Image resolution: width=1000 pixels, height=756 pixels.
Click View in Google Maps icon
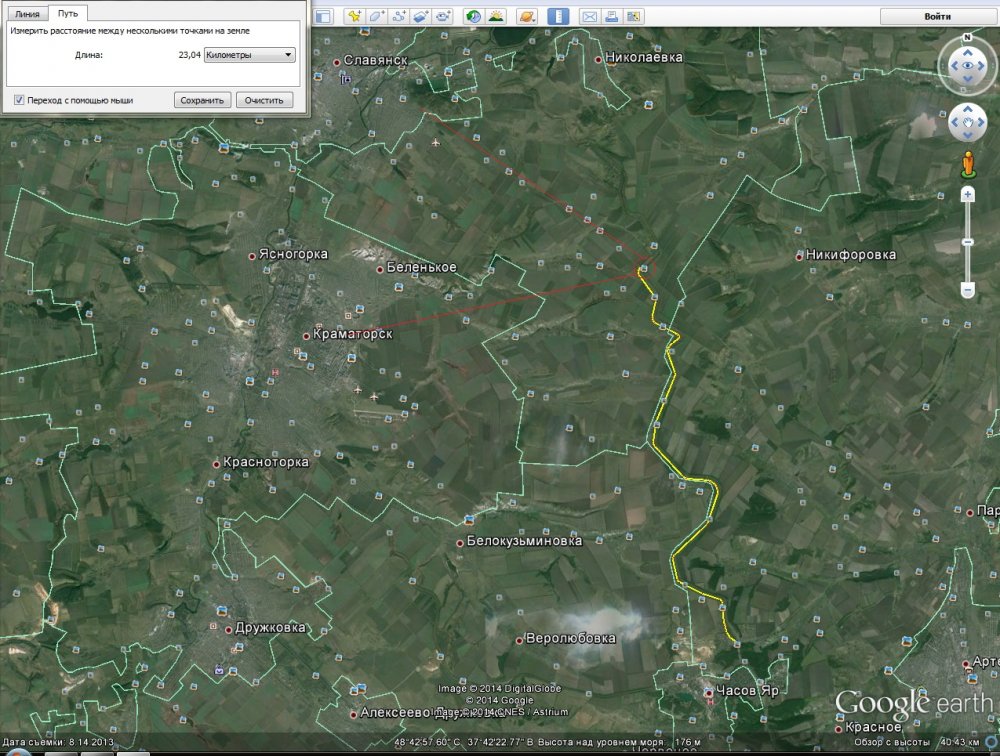[x=633, y=17]
